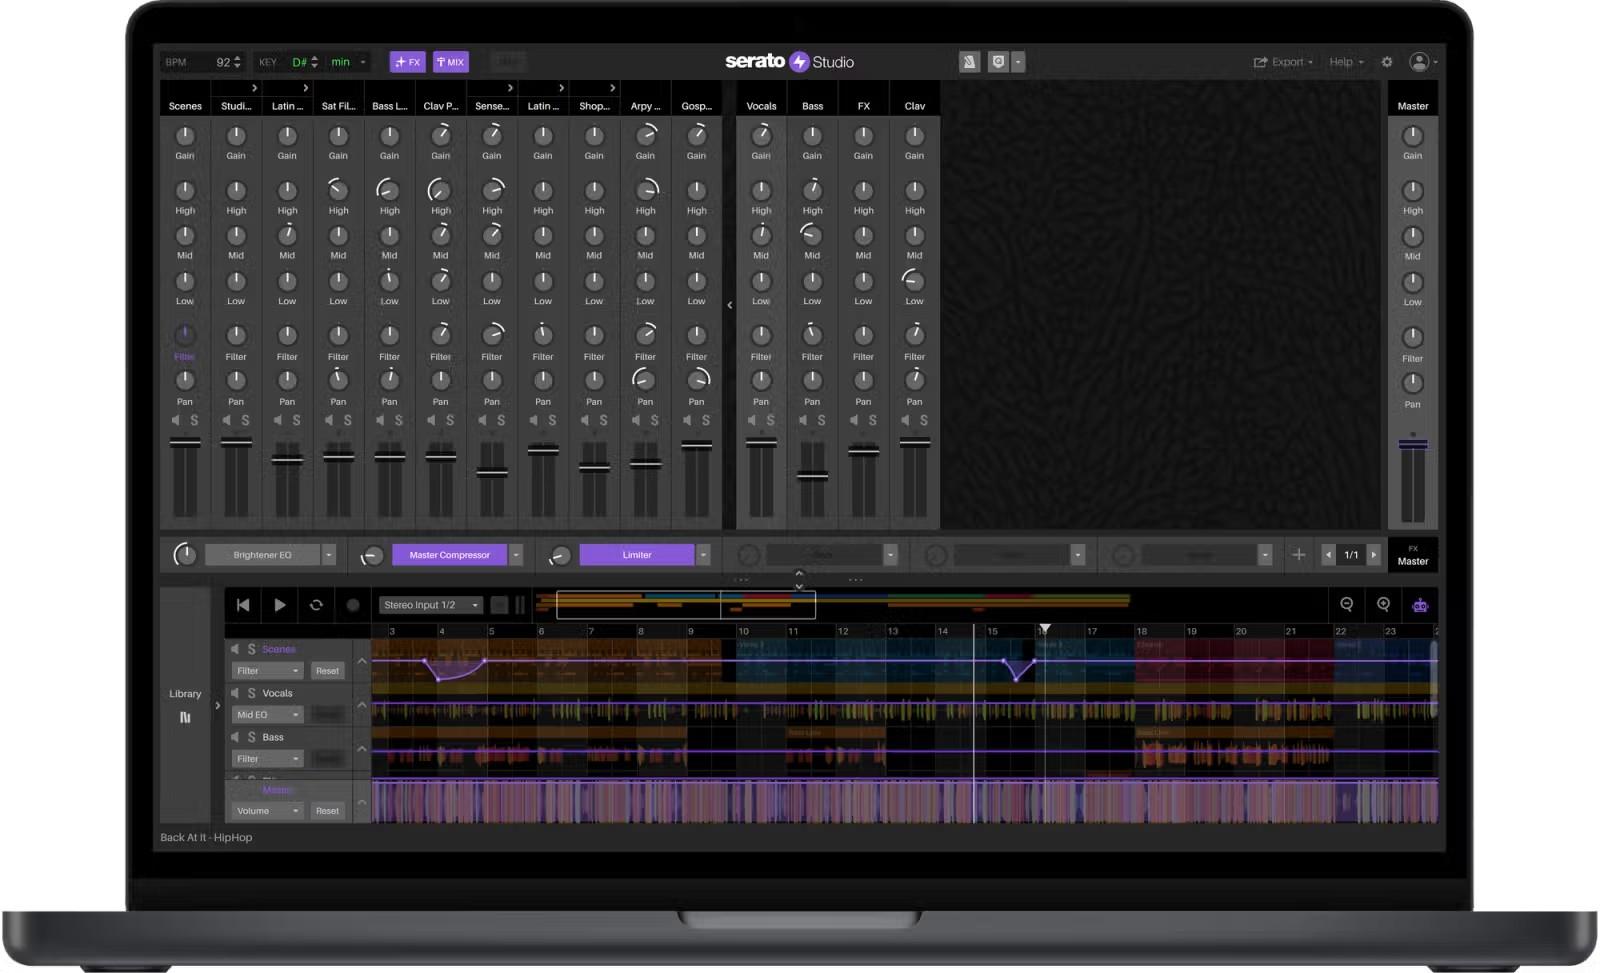
Task: Click the Library icon in the left sidebar
Action: tap(185, 716)
